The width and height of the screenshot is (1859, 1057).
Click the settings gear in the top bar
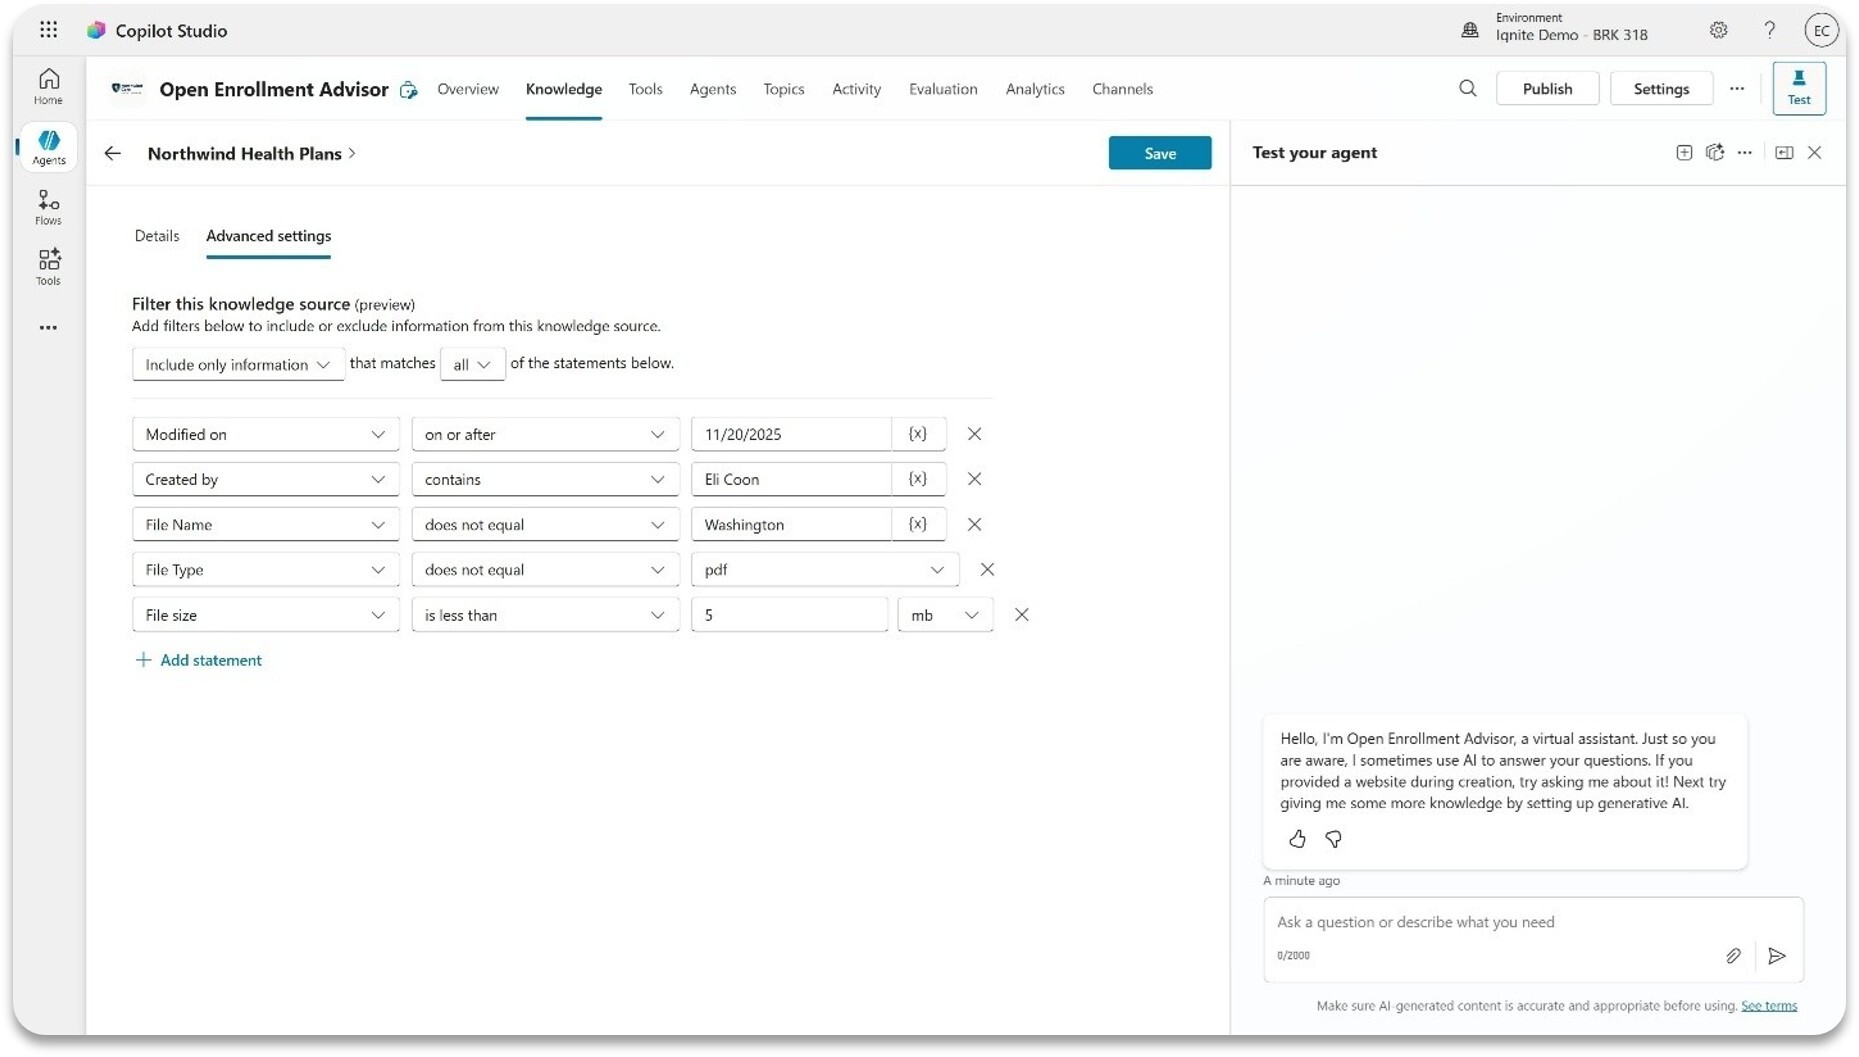(x=1719, y=30)
